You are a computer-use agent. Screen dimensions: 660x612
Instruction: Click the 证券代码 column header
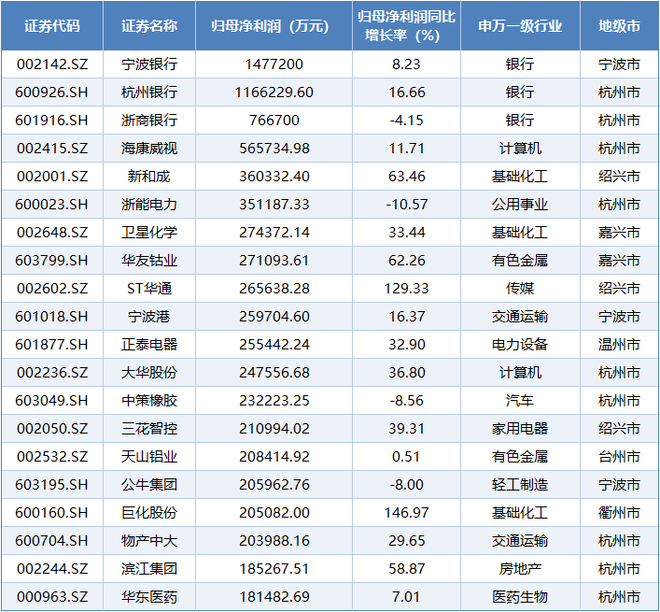pyautogui.click(x=51, y=26)
